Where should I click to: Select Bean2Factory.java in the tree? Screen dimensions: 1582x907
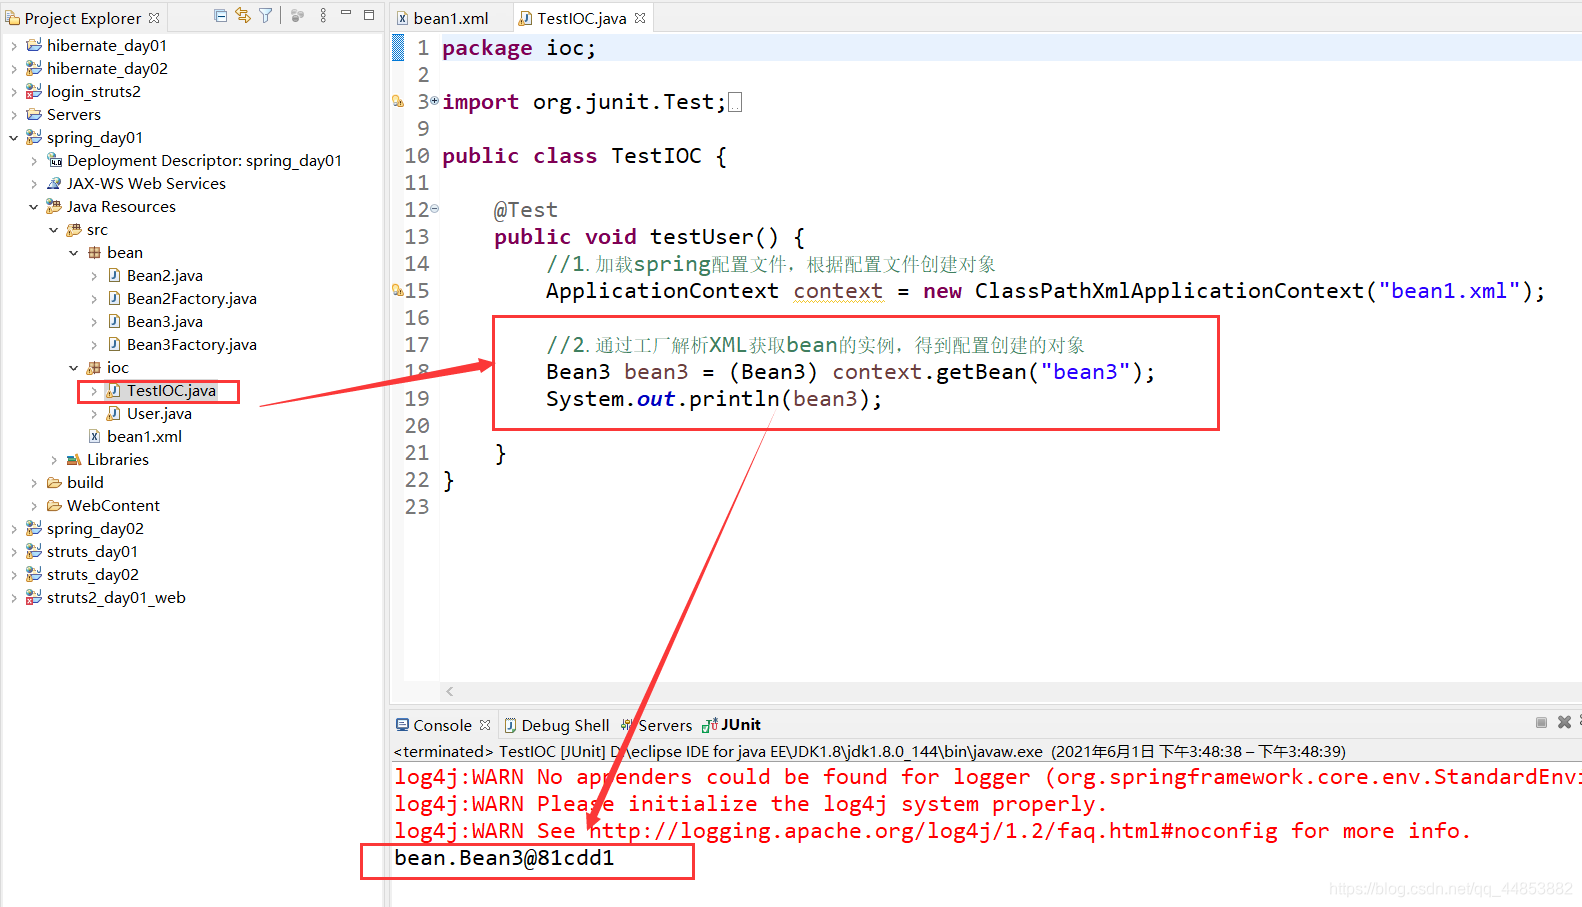(191, 299)
